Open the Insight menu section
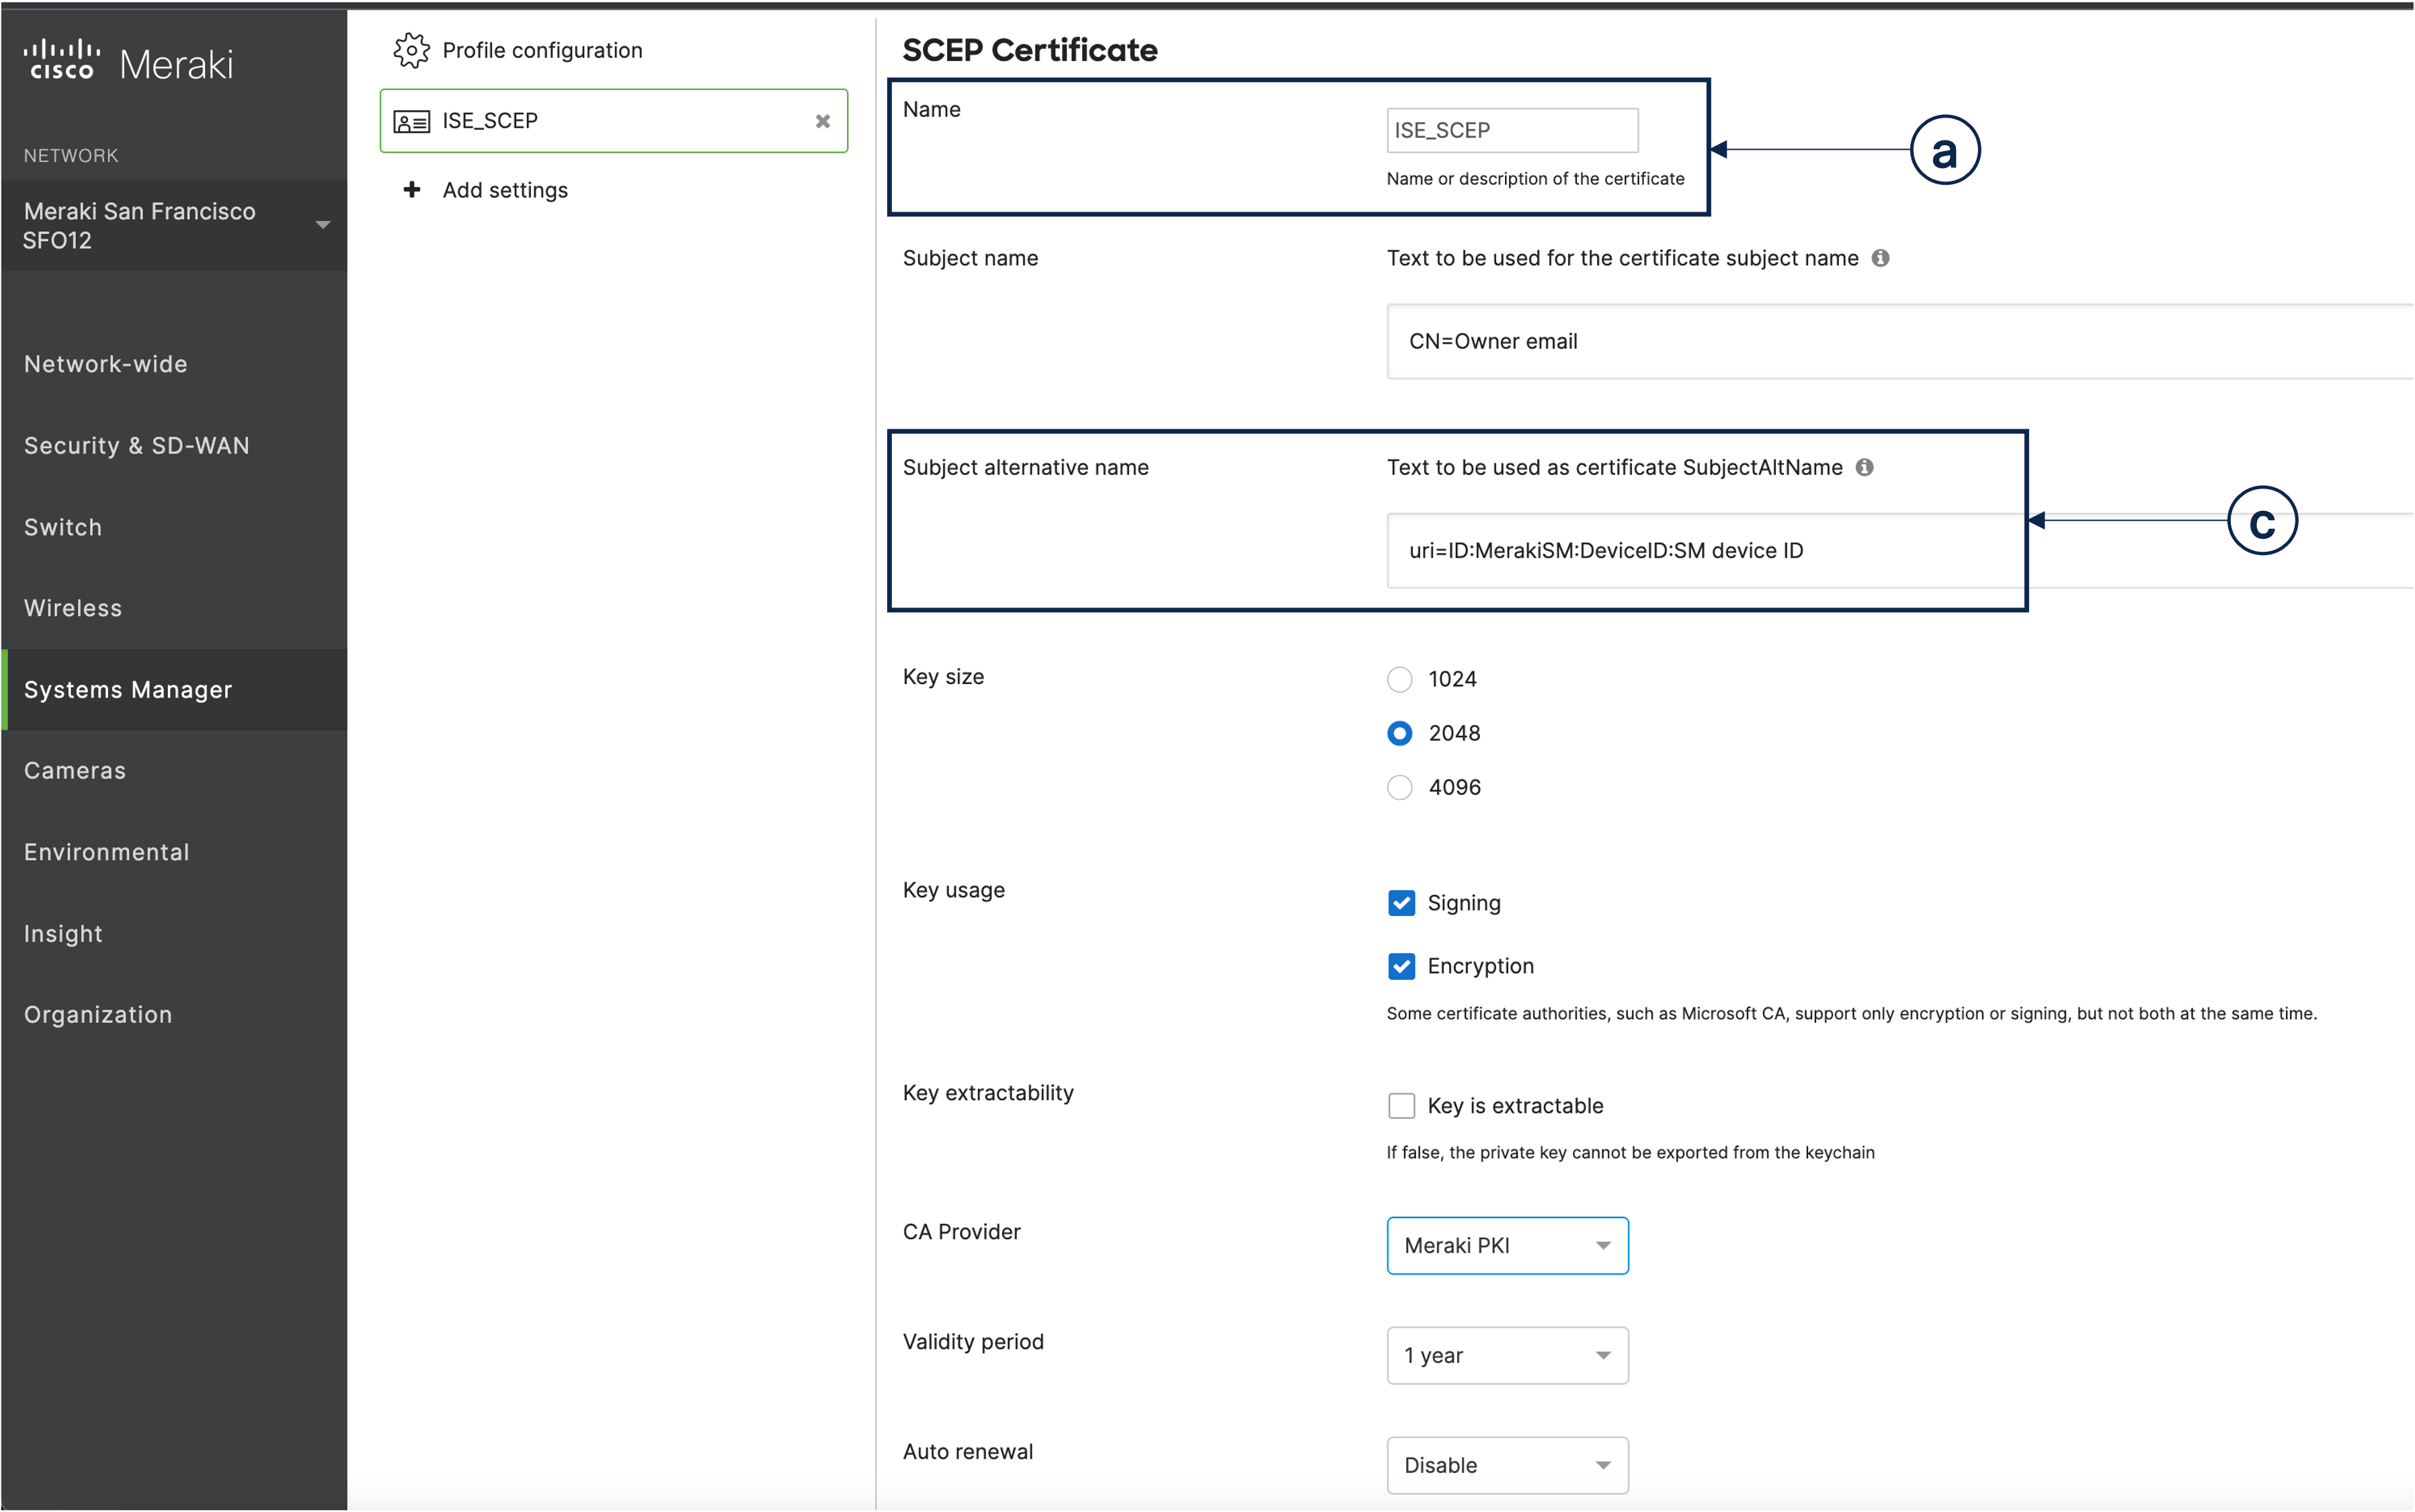The image size is (2415, 1512). (63, 932)
